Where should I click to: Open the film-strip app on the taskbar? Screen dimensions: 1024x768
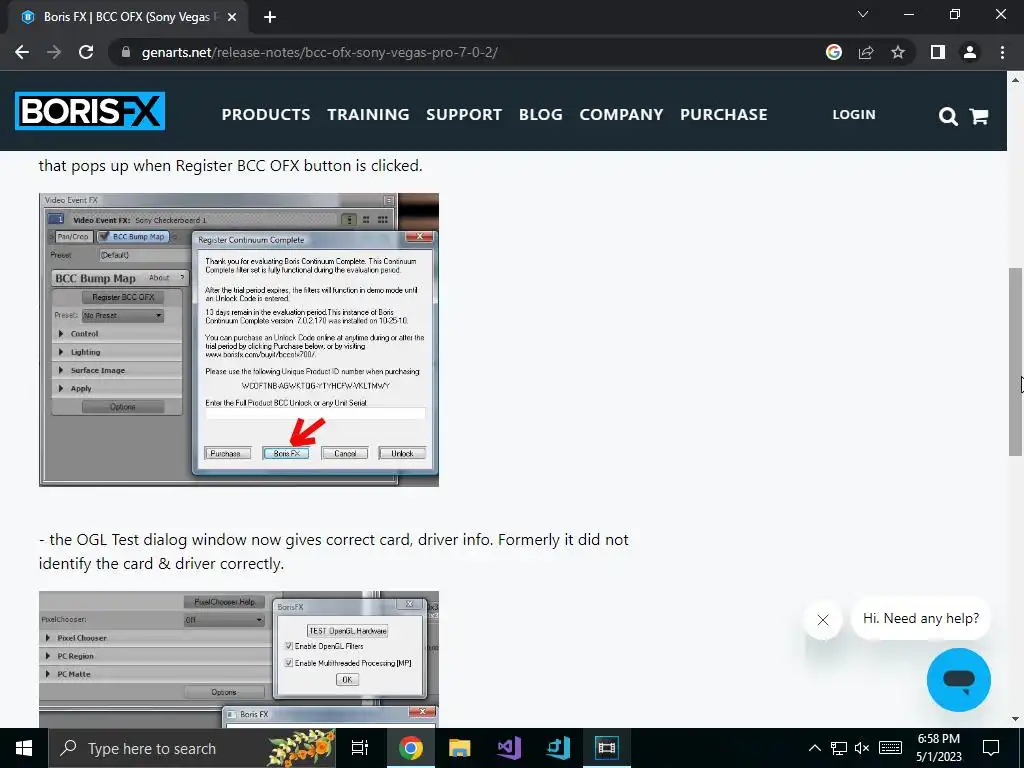point(607,748)
